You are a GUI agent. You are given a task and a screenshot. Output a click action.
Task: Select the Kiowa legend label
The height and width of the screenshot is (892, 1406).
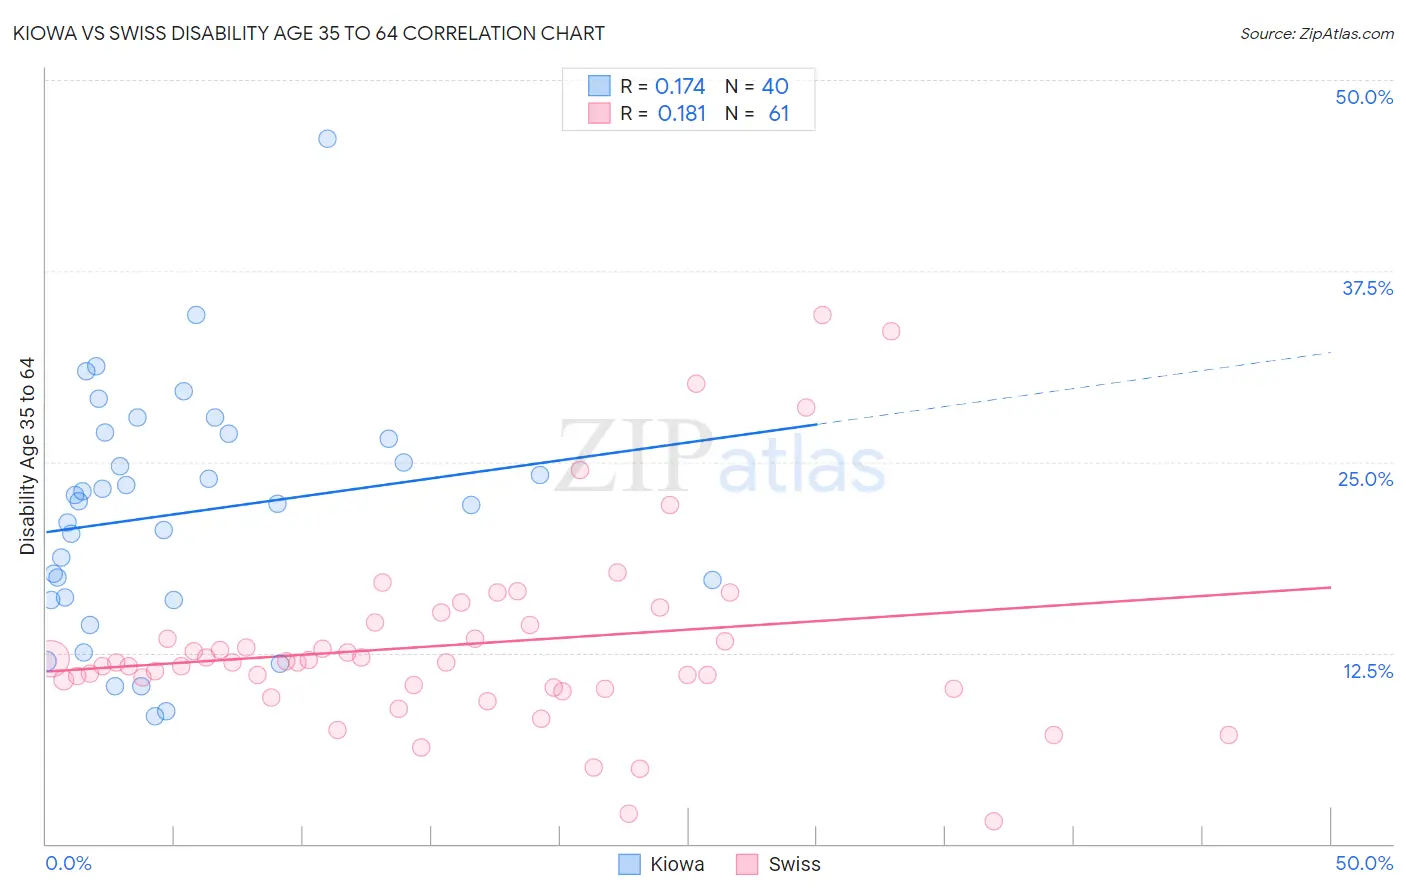677,864
